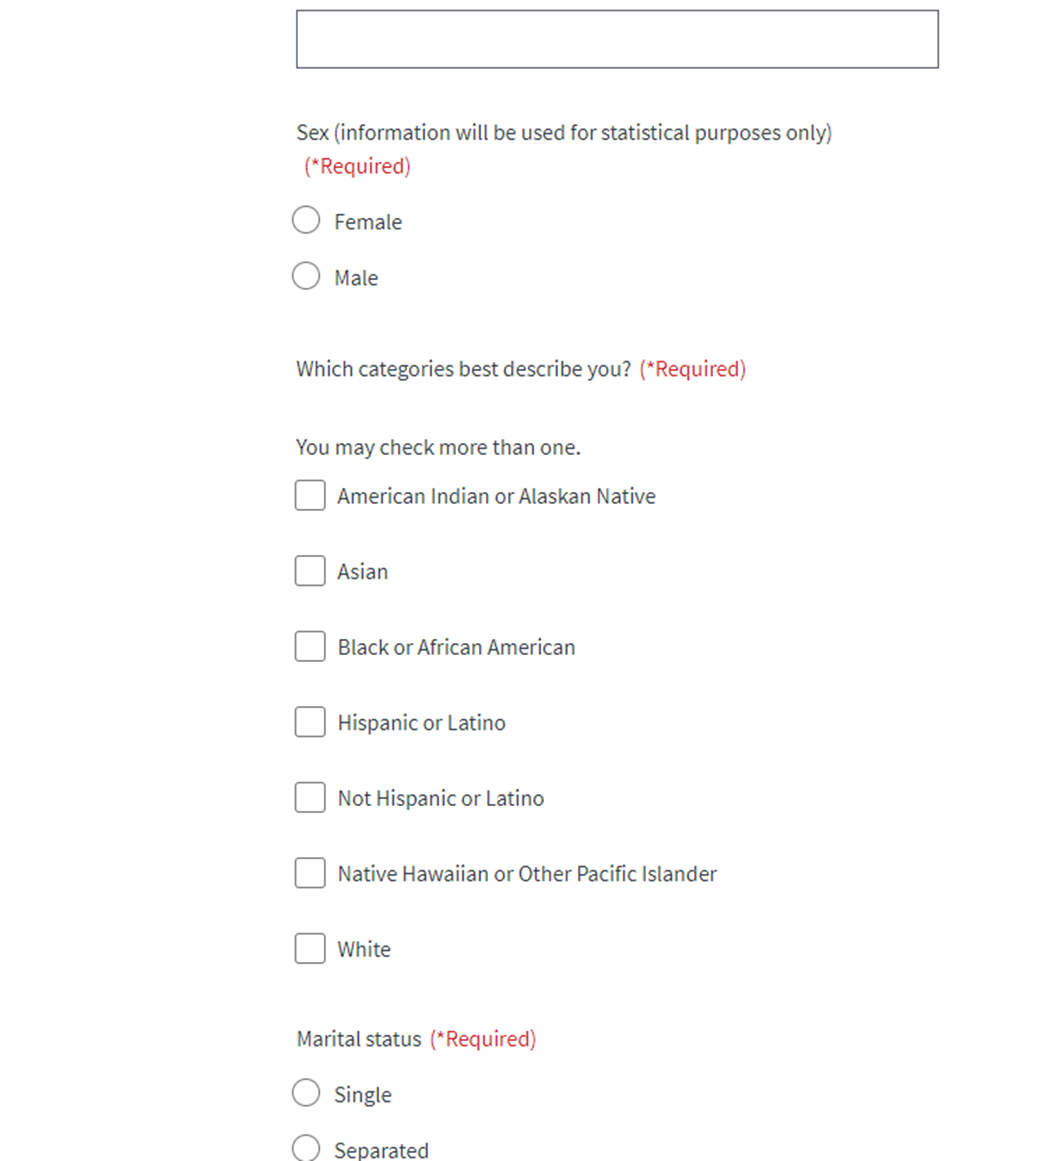
Task: Click the "Female" label text
Action: coord(368,222)
